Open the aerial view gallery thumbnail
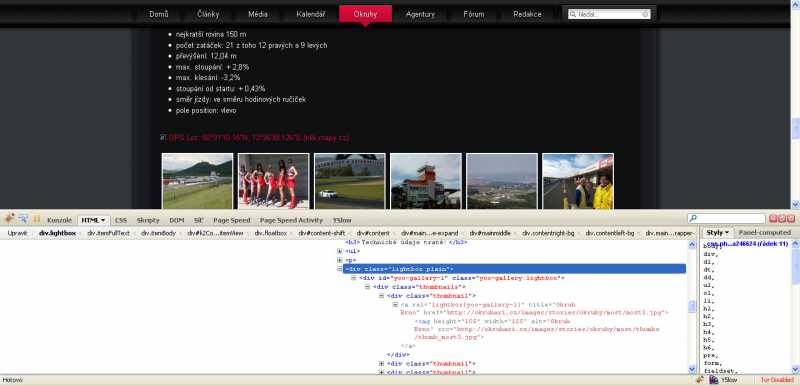Image resolution: width=800 pixels, height=386 pixels. 502,181
